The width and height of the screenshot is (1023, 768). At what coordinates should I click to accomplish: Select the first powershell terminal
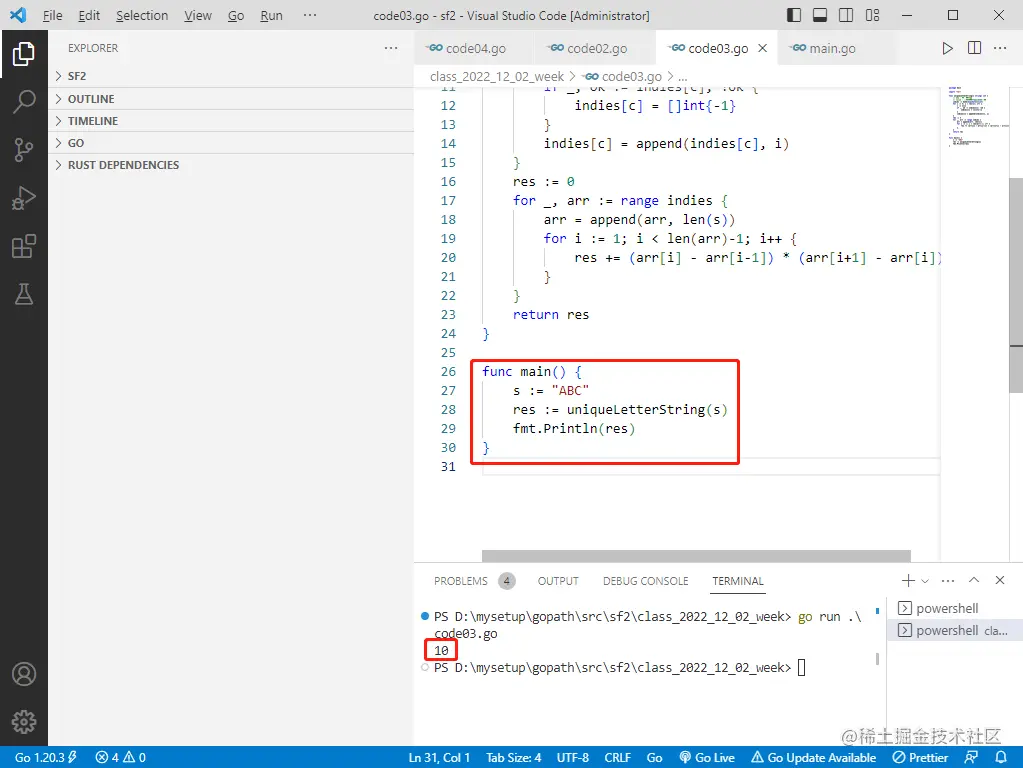954,608
